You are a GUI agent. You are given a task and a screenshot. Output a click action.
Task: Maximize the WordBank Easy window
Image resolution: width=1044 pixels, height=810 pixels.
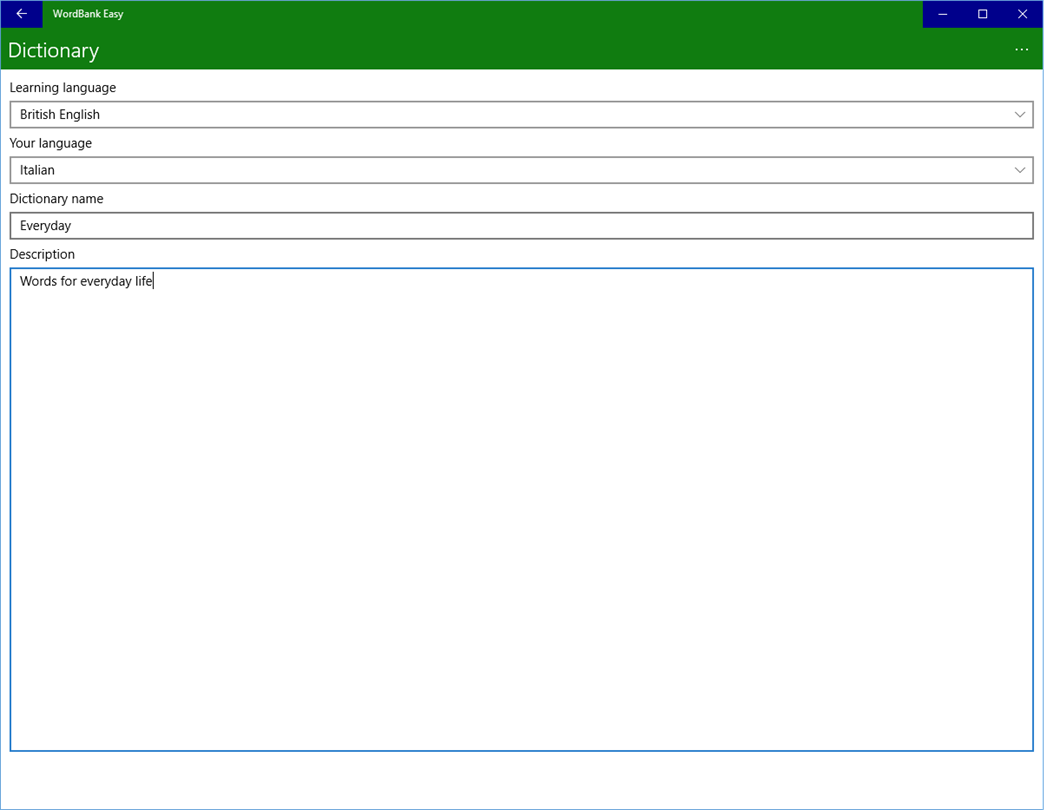point(982,14)
